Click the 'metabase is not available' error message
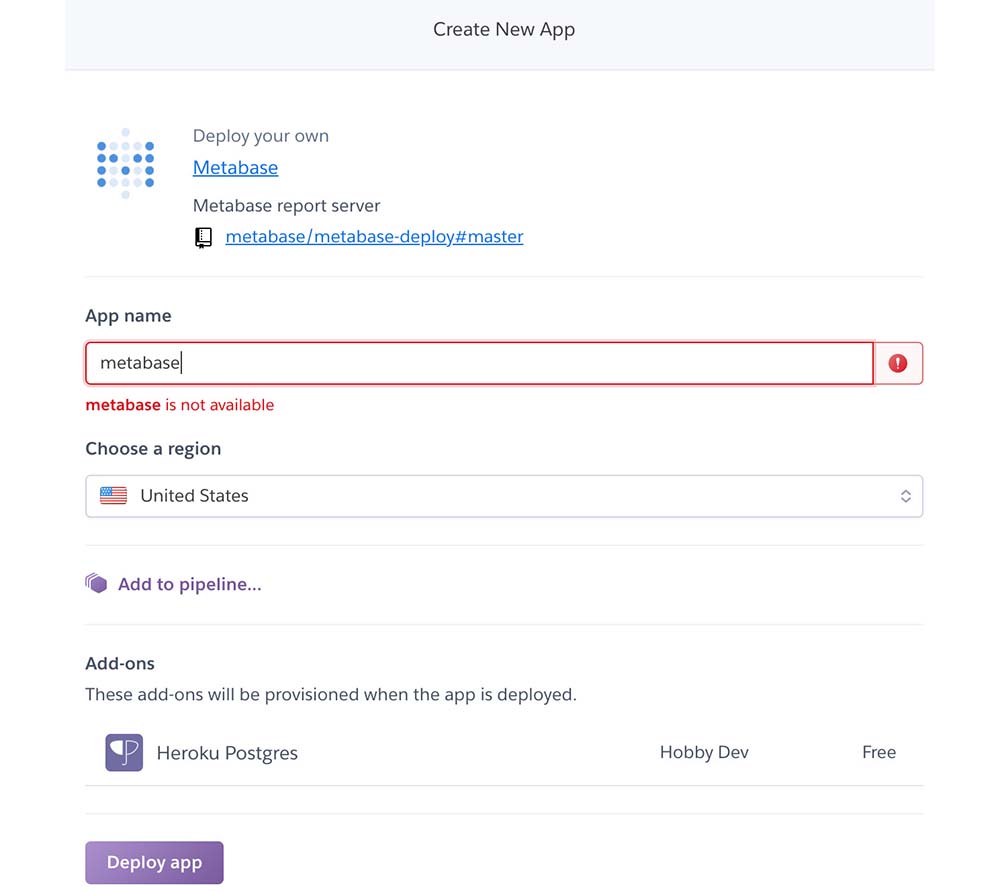 [179, 405]
